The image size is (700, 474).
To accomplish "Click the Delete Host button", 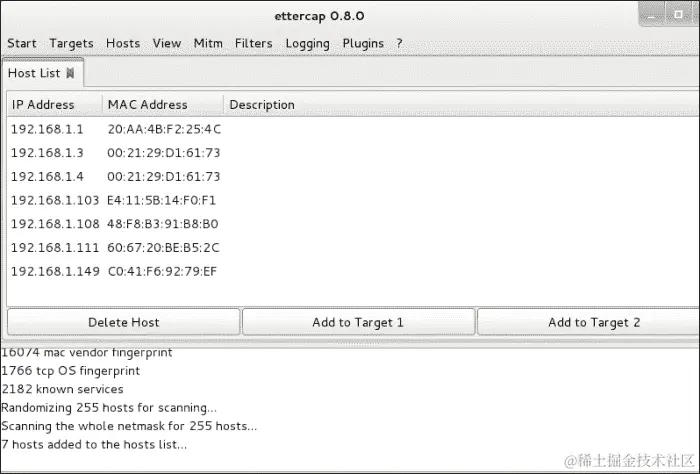I will pos(124,322).
